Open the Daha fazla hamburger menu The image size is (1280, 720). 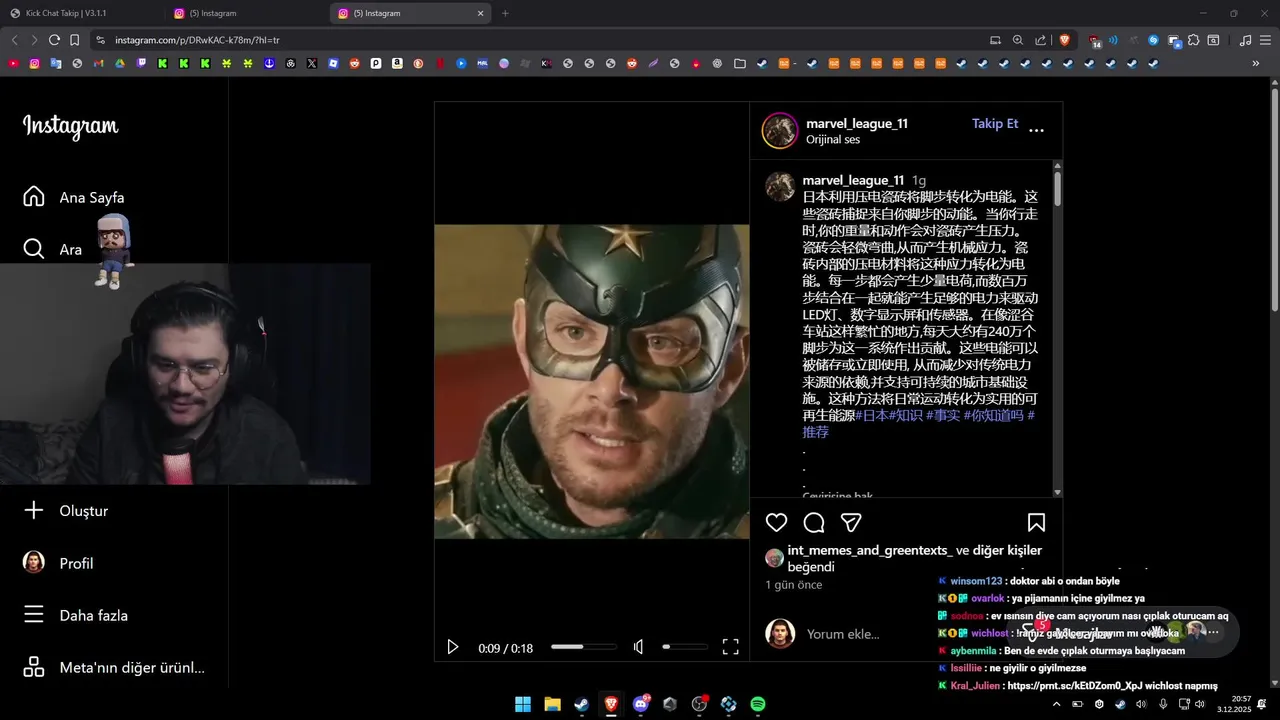point(34,615)
